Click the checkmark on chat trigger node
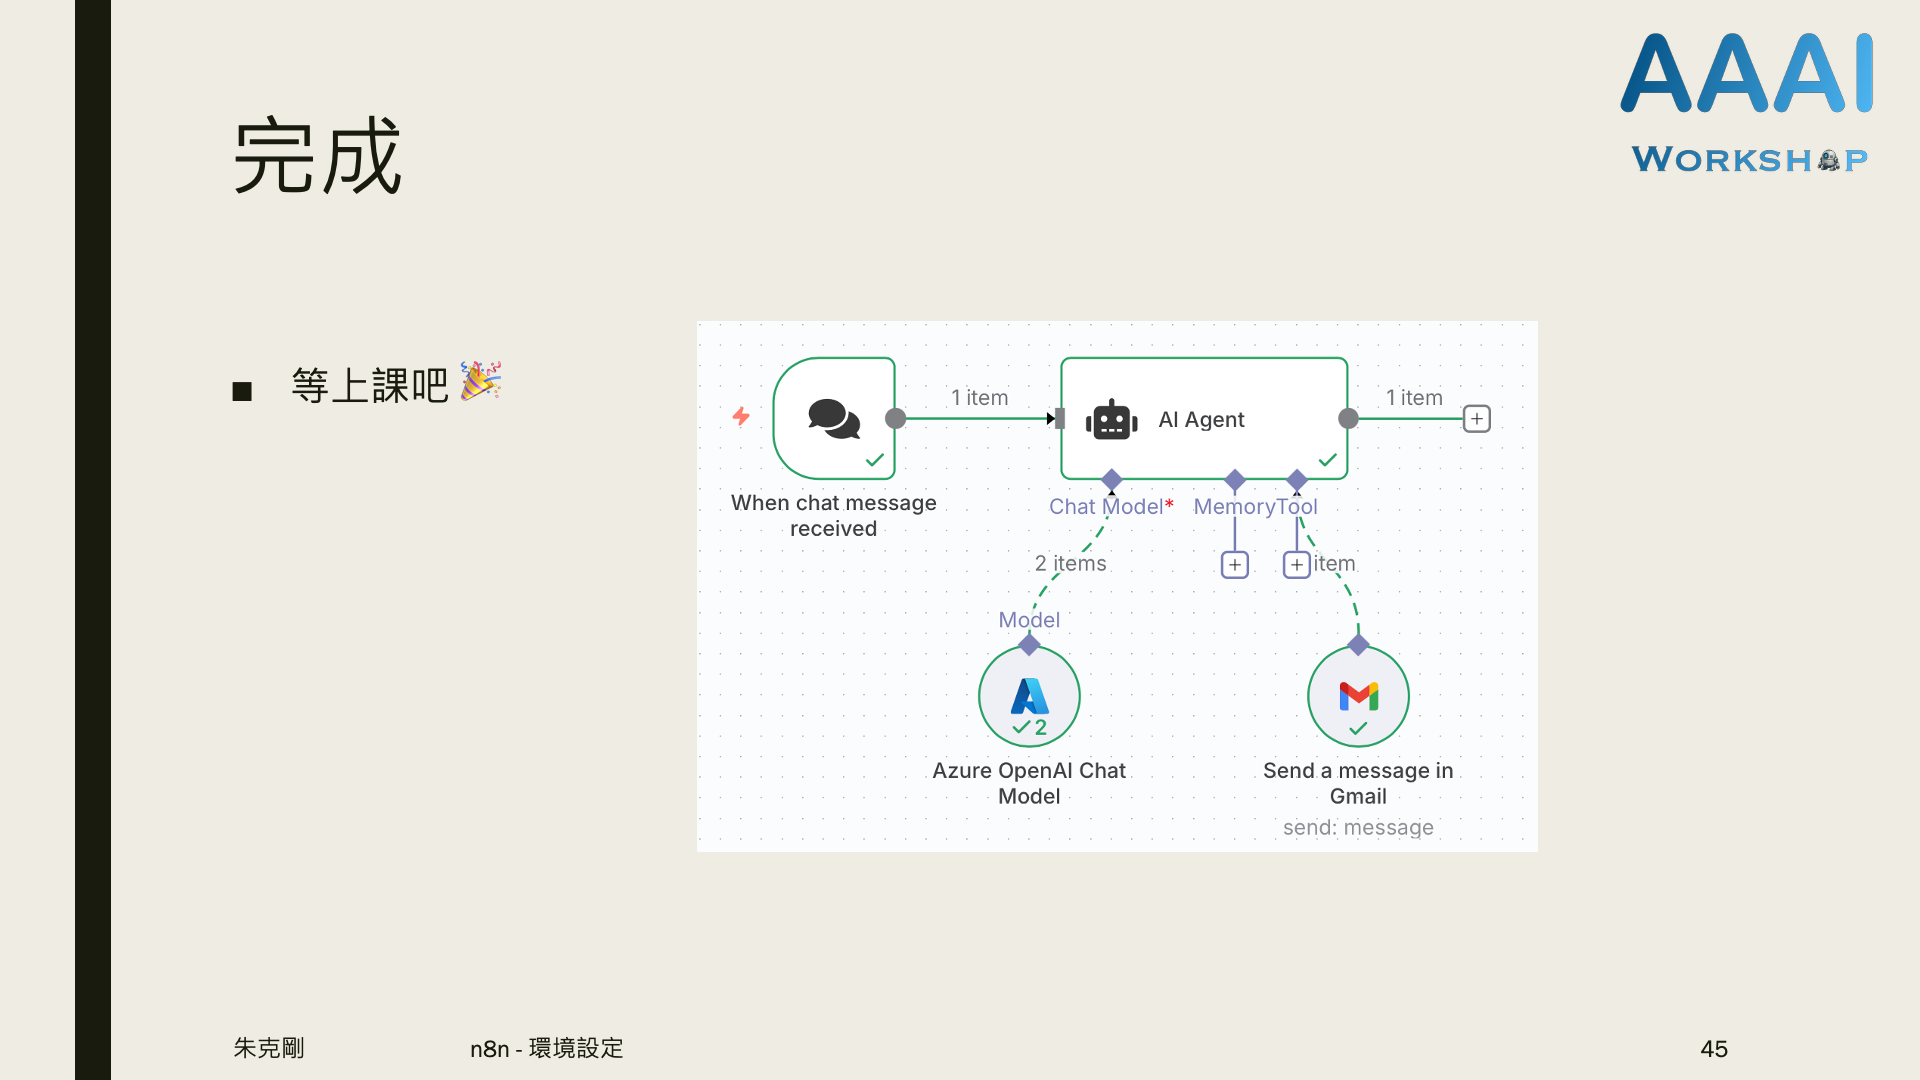 click(x=875, y=460)
